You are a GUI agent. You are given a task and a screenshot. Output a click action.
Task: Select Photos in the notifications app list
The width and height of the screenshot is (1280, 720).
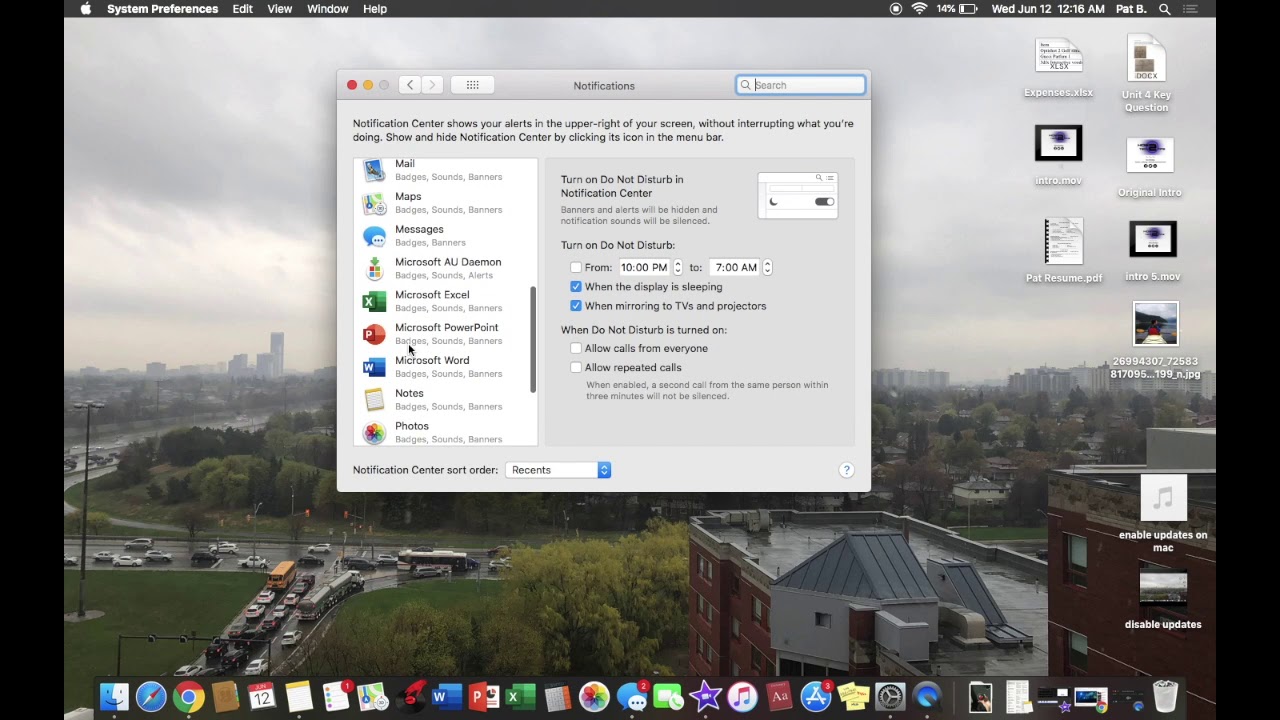[x=445, y=432]
